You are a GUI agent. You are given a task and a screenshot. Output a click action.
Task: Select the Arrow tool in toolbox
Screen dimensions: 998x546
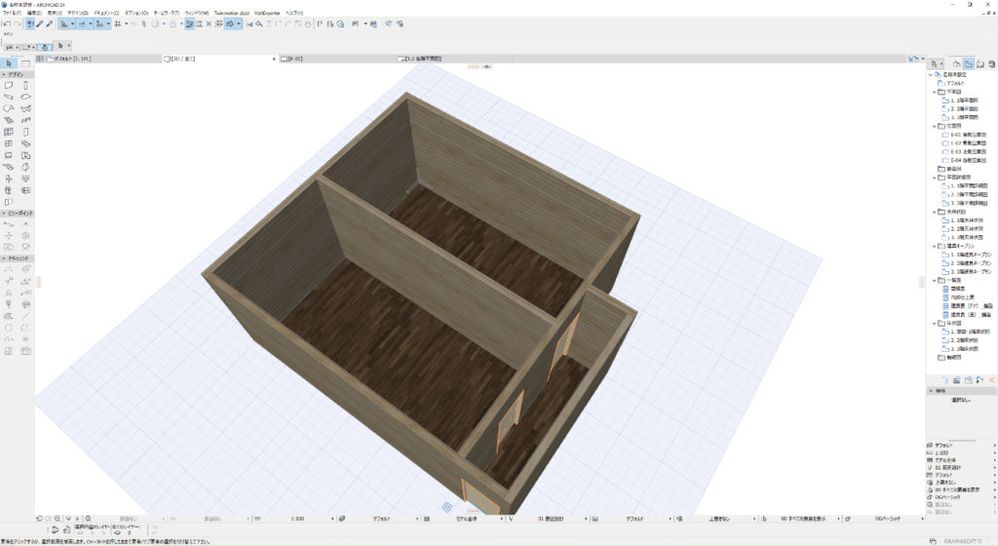[x=9, y=63]
